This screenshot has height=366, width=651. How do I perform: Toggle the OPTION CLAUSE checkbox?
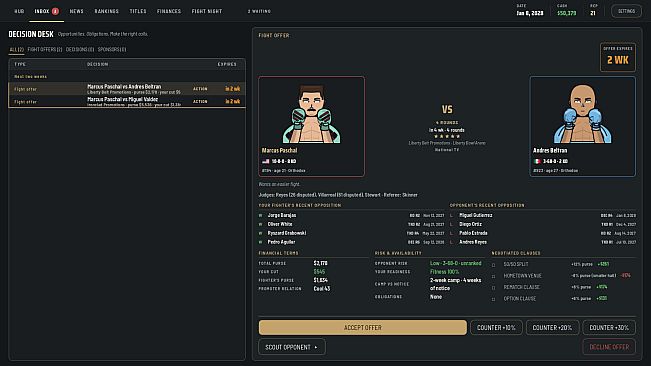pos(494,299)
